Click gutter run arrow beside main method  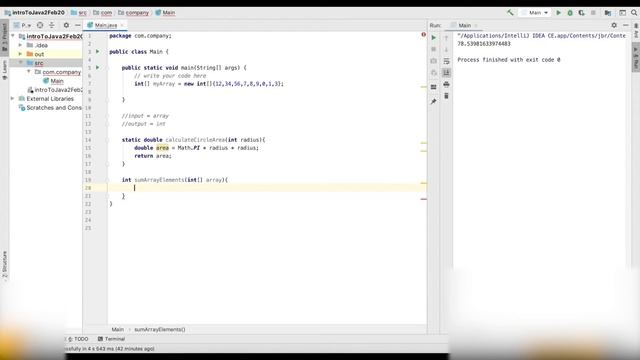coord(98,68)
